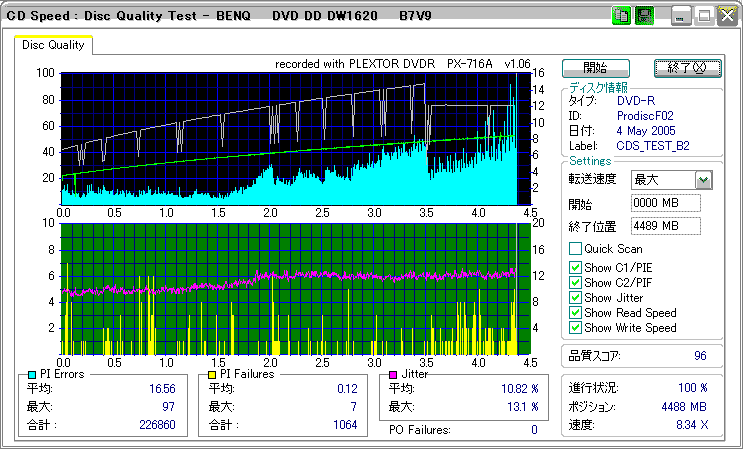
Task: Click the copy-to-clipboard icon in title bar
Action: [x=621, y=16]
